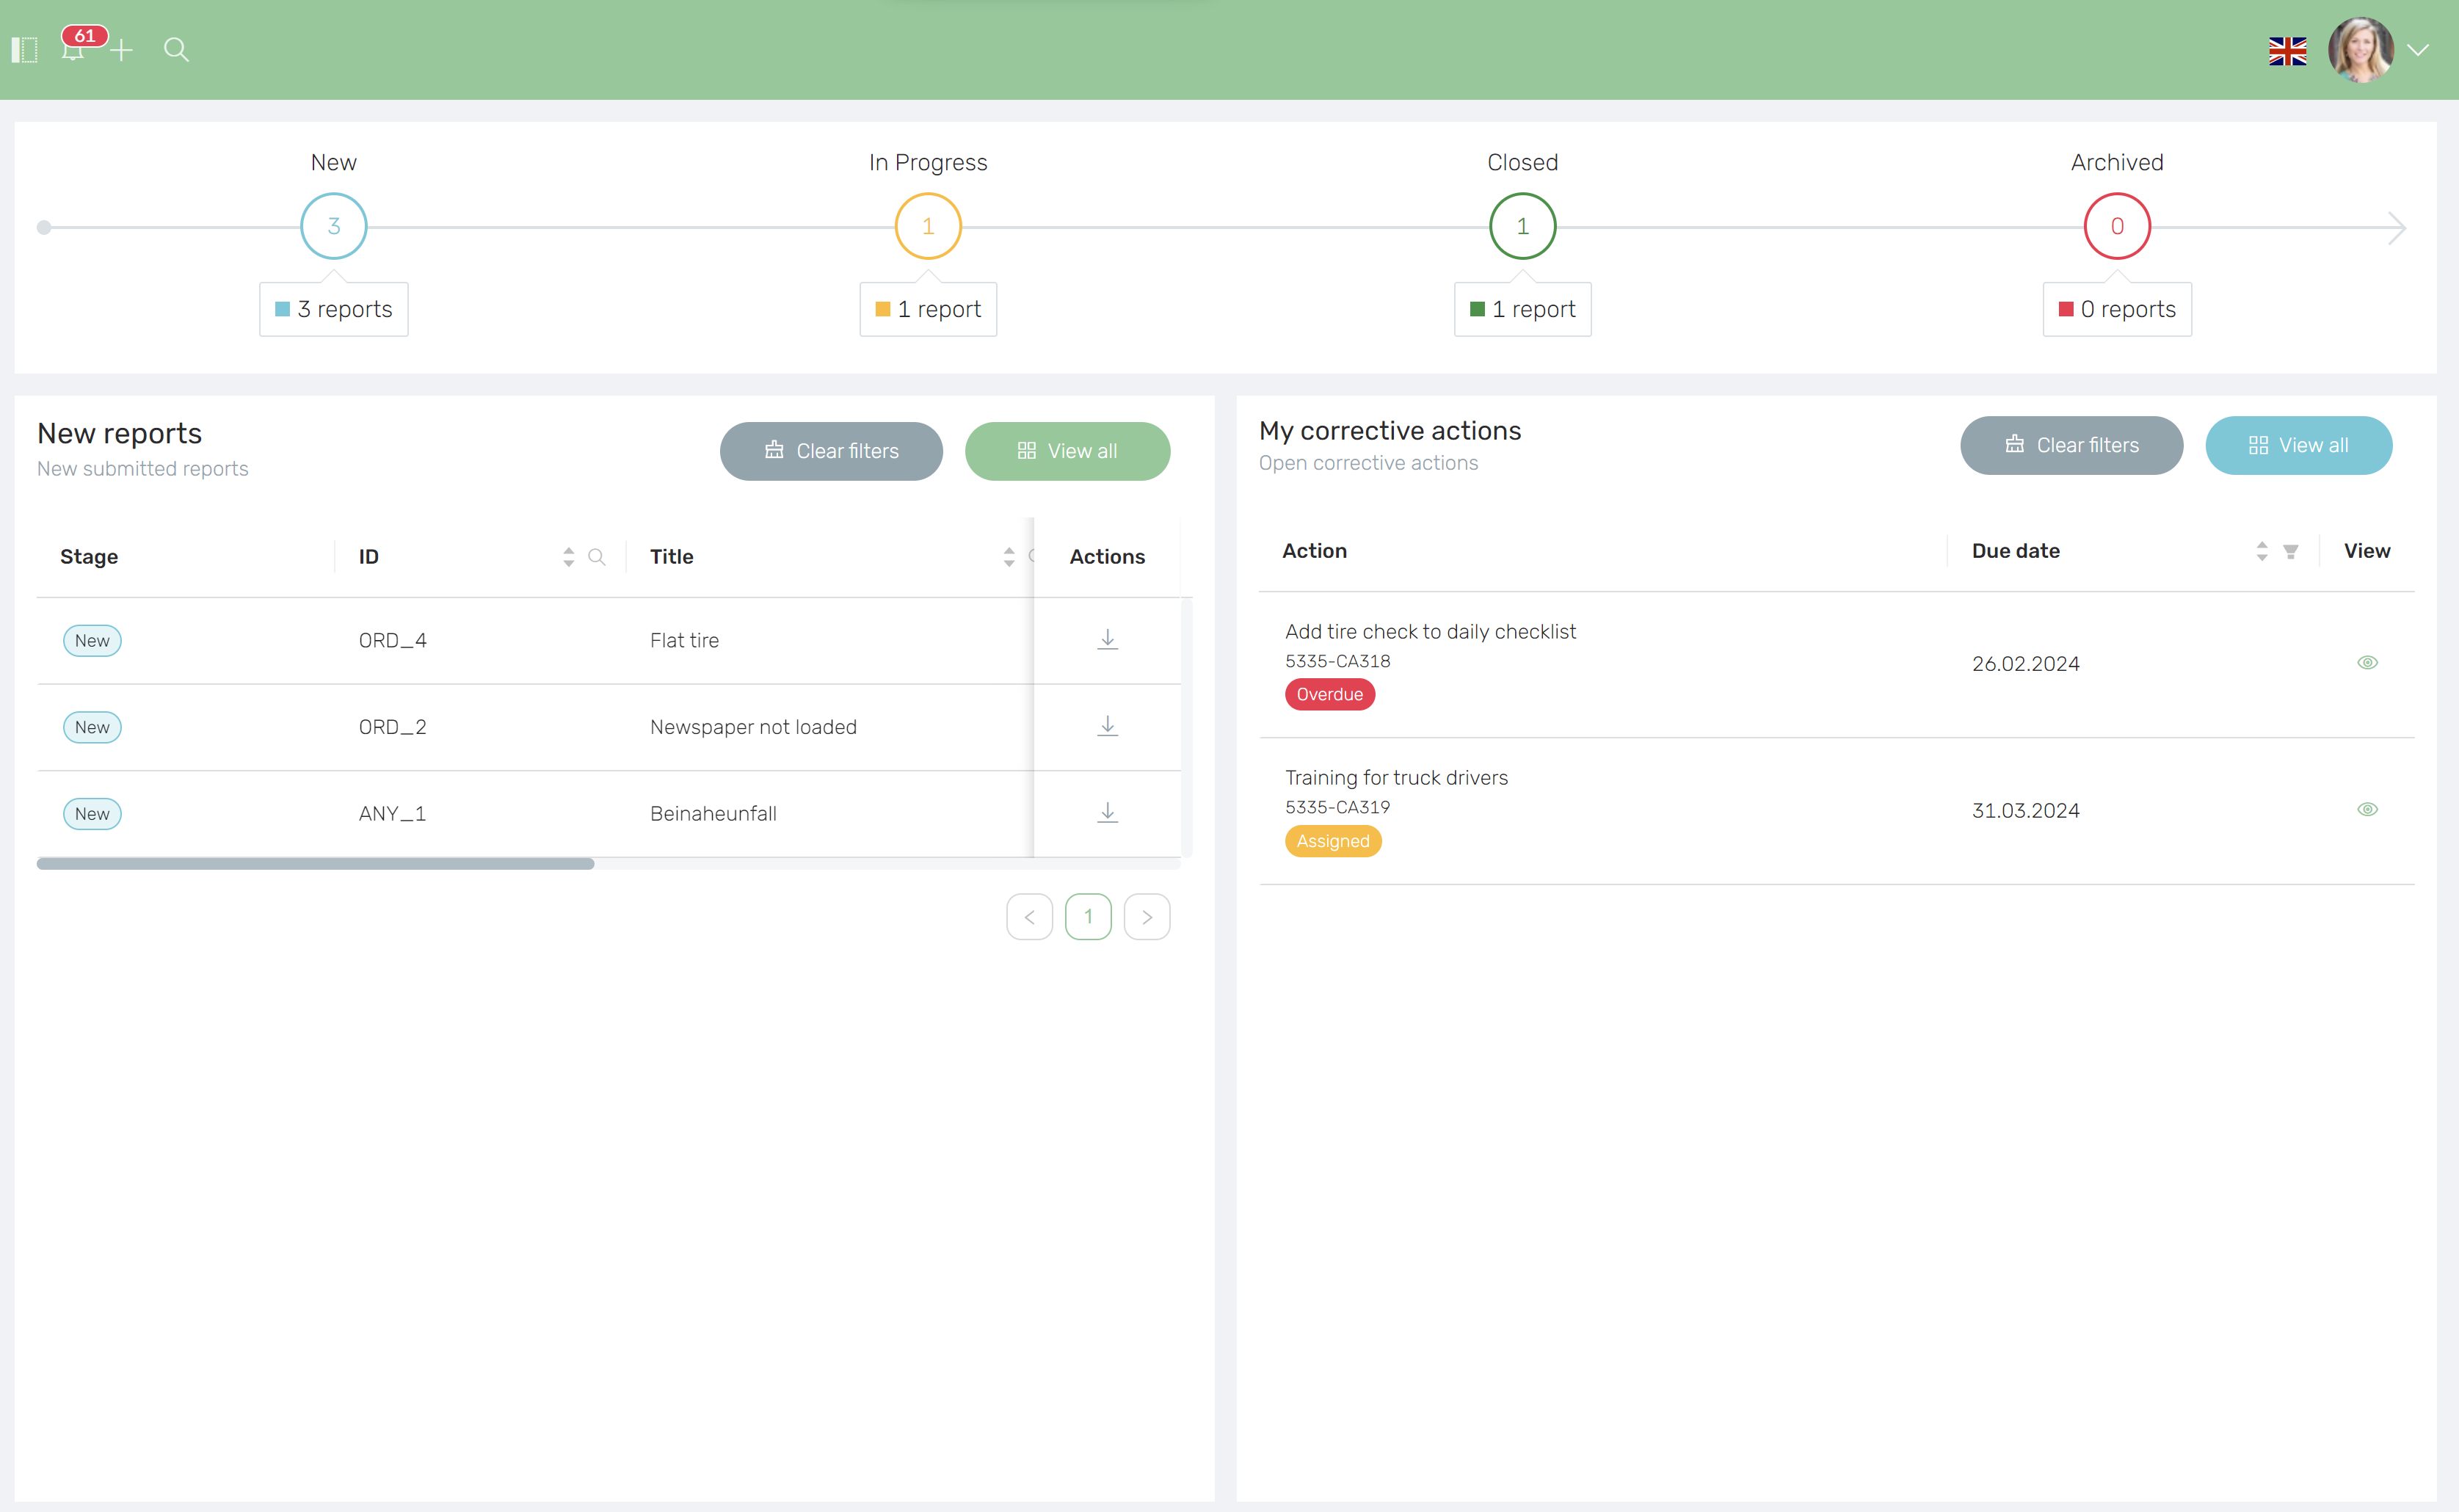Click the reports table horizontal scrollbar
2459x1512 pixels.
(315, 864)
